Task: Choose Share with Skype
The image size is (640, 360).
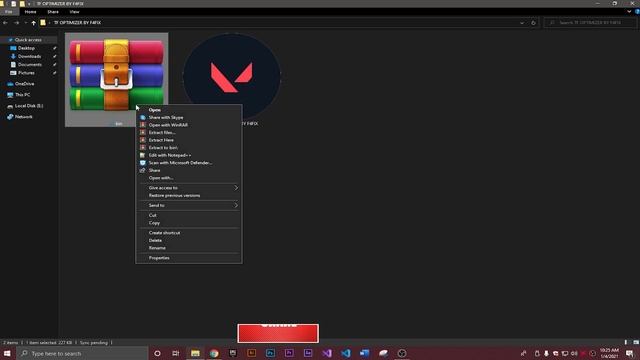Action: [x=166, y=118]
